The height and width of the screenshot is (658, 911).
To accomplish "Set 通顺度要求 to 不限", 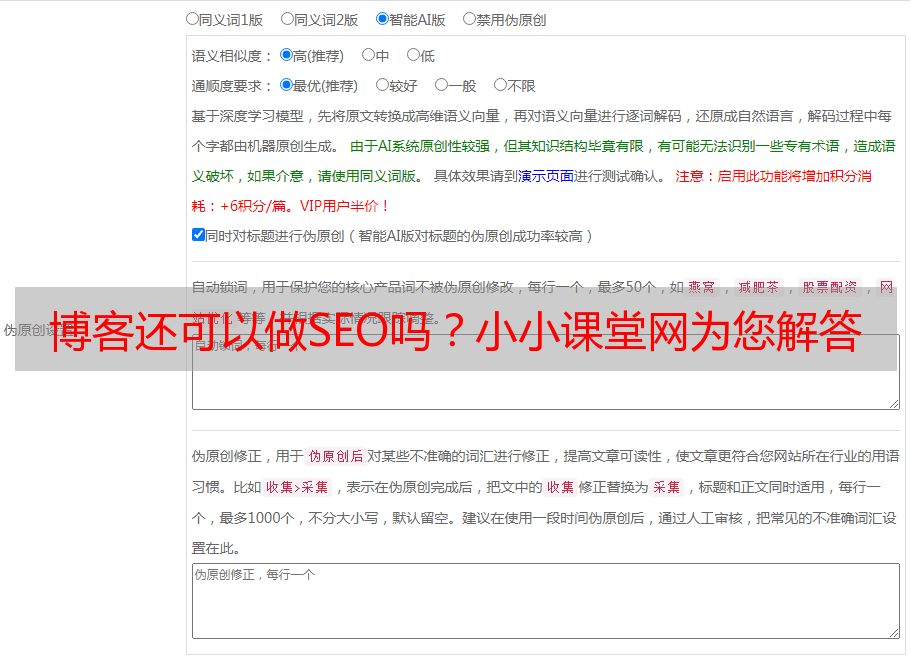I will tap(500, 85).
